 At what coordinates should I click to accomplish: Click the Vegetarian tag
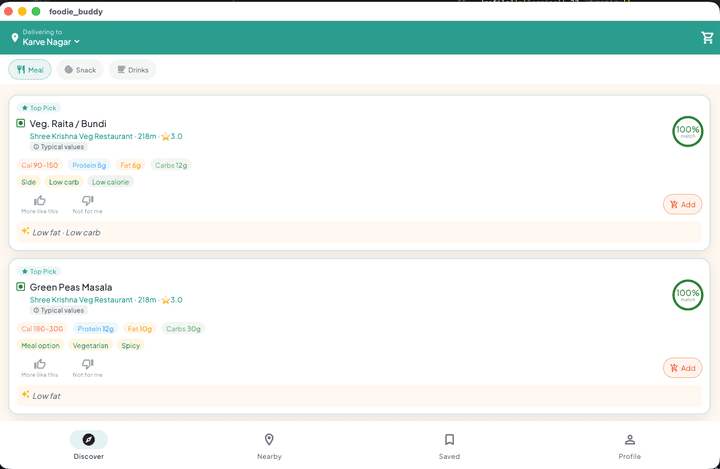[x=90, y=345]
